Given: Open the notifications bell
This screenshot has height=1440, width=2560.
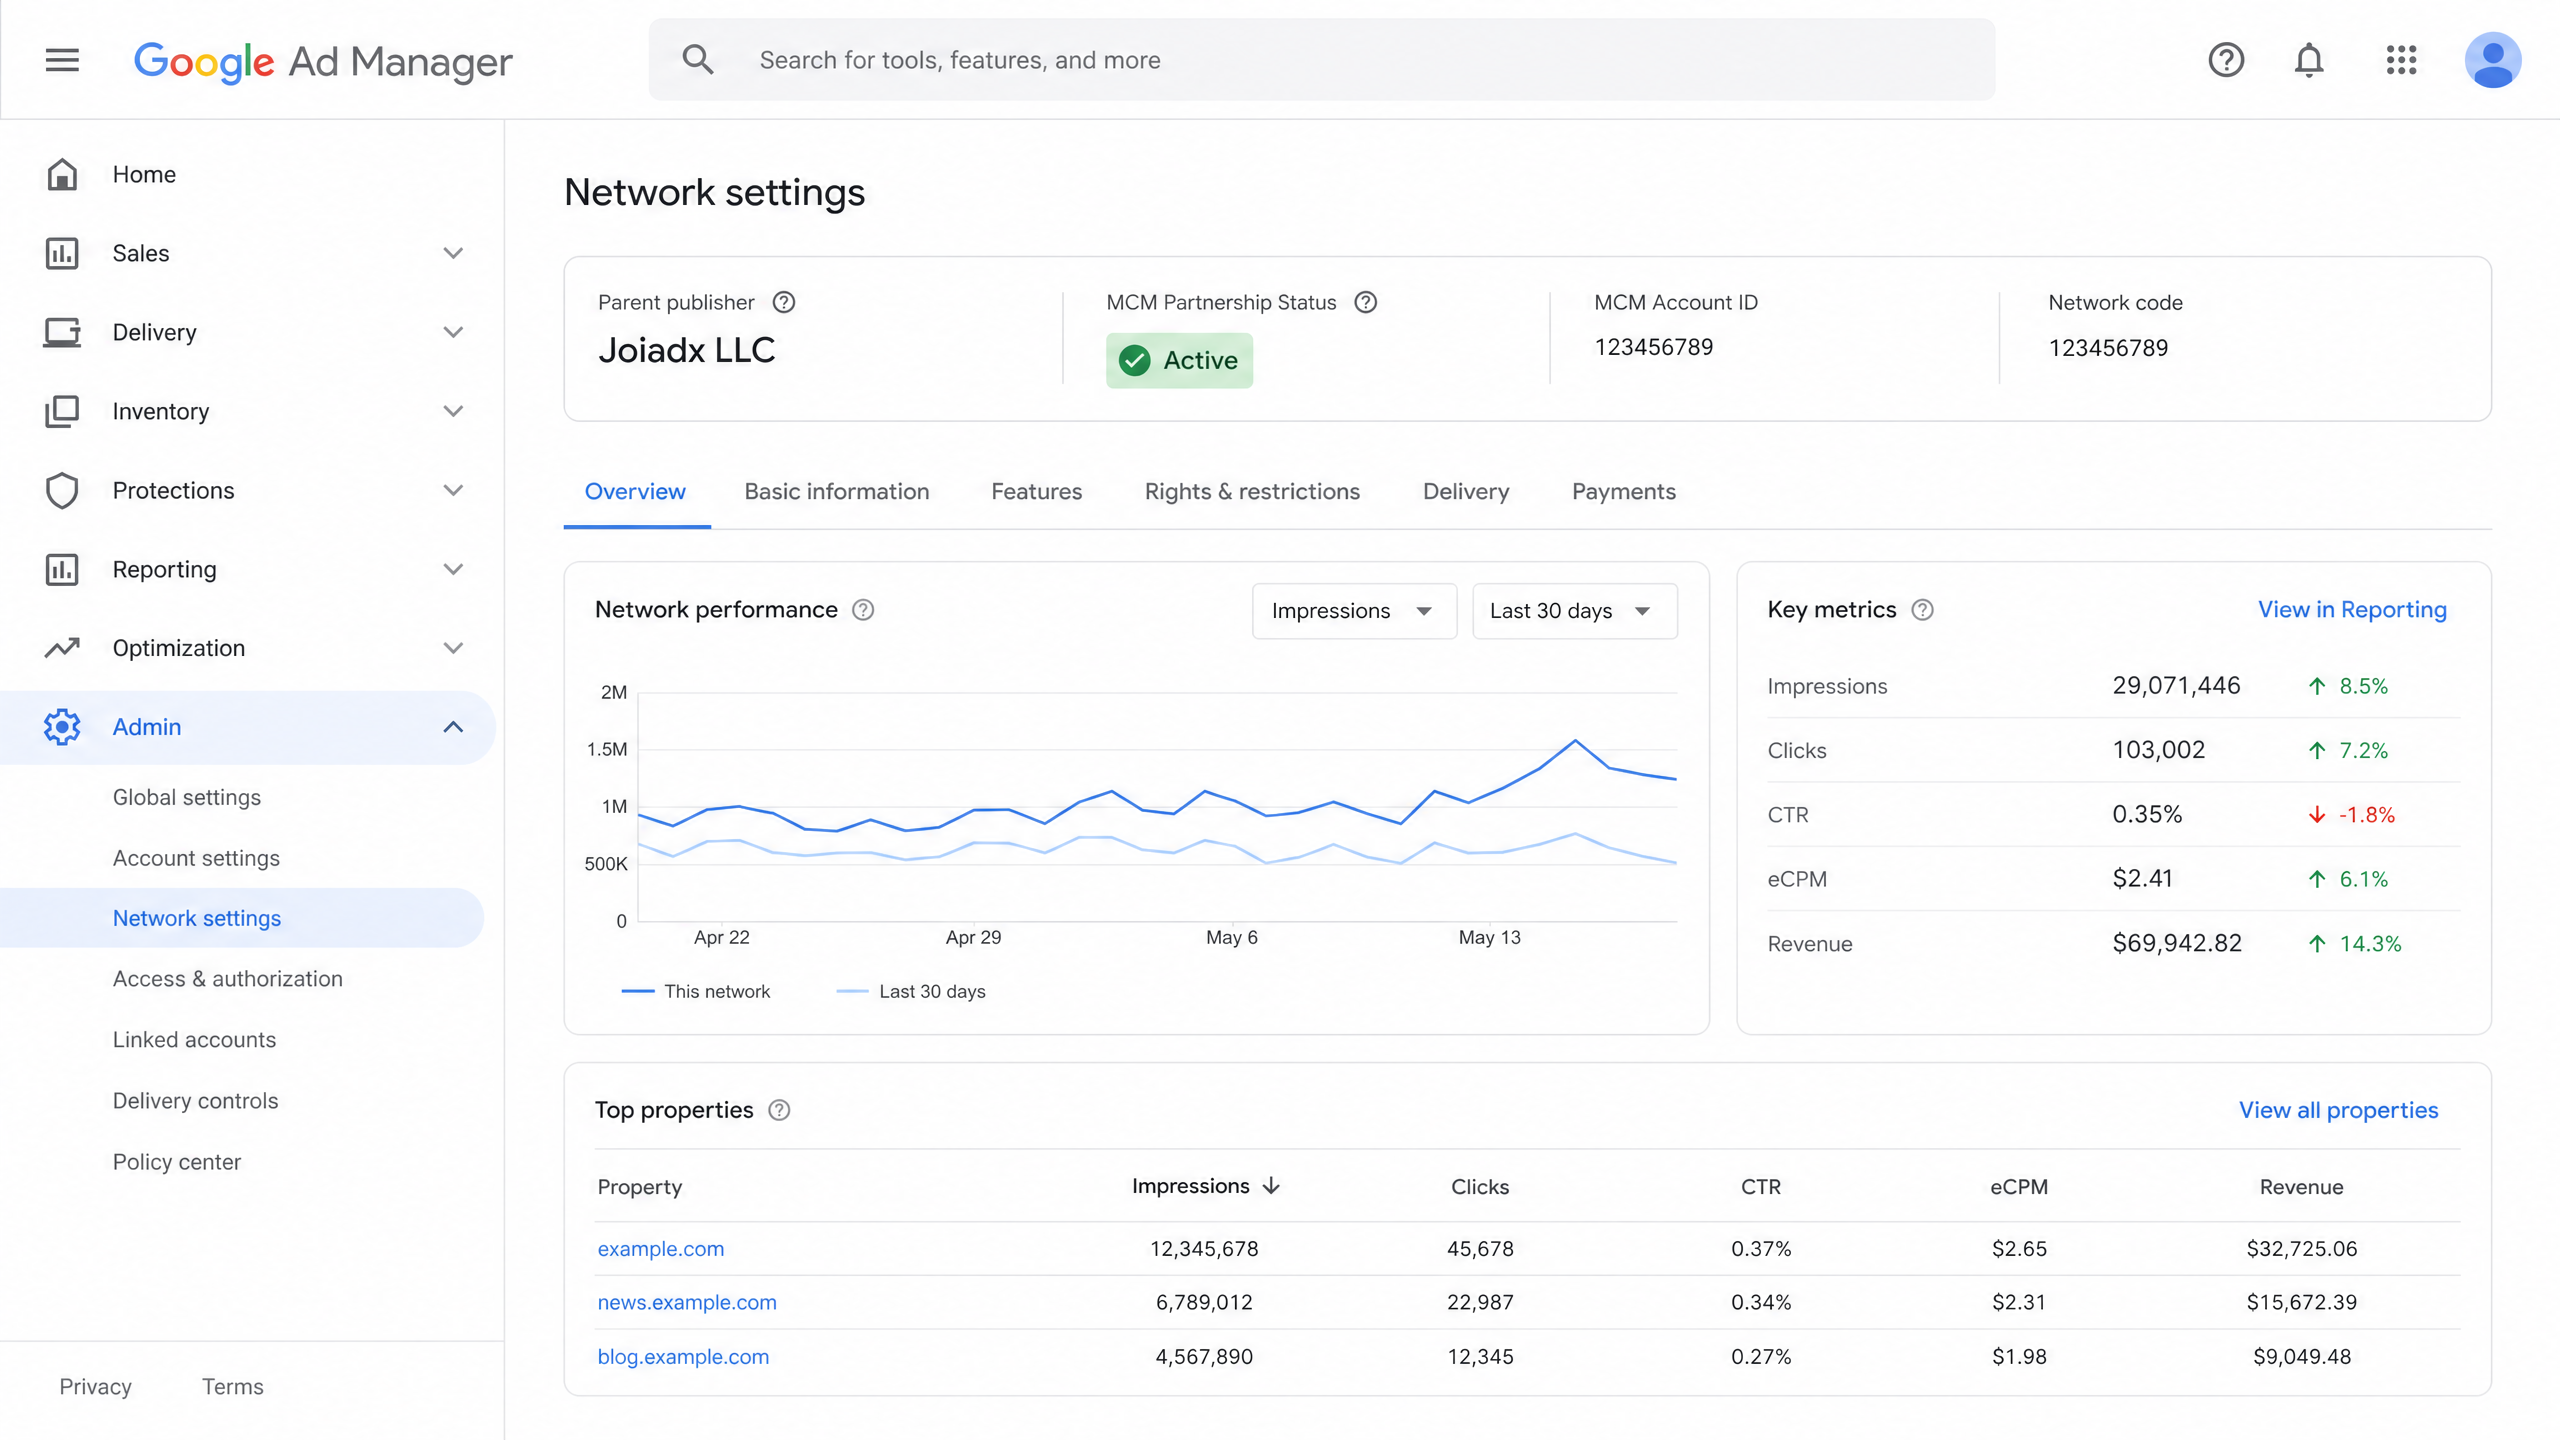Looking at the screenshot, I should tap(2309, 60).
